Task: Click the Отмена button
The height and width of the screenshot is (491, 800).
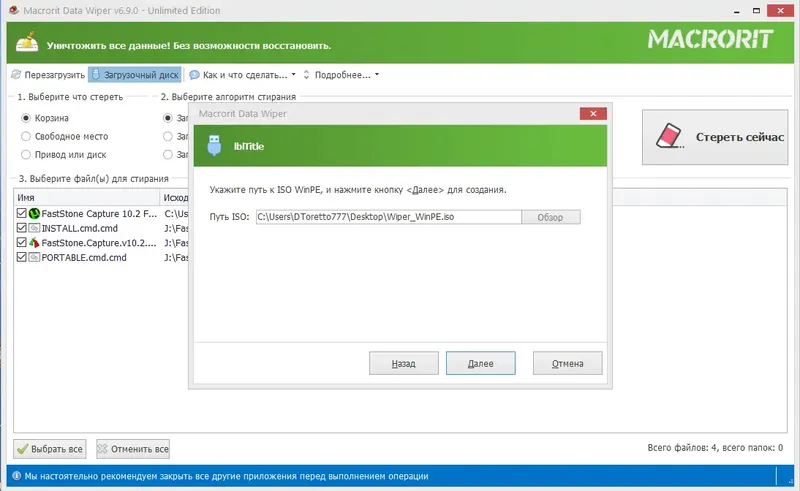Action: [567, 363]
